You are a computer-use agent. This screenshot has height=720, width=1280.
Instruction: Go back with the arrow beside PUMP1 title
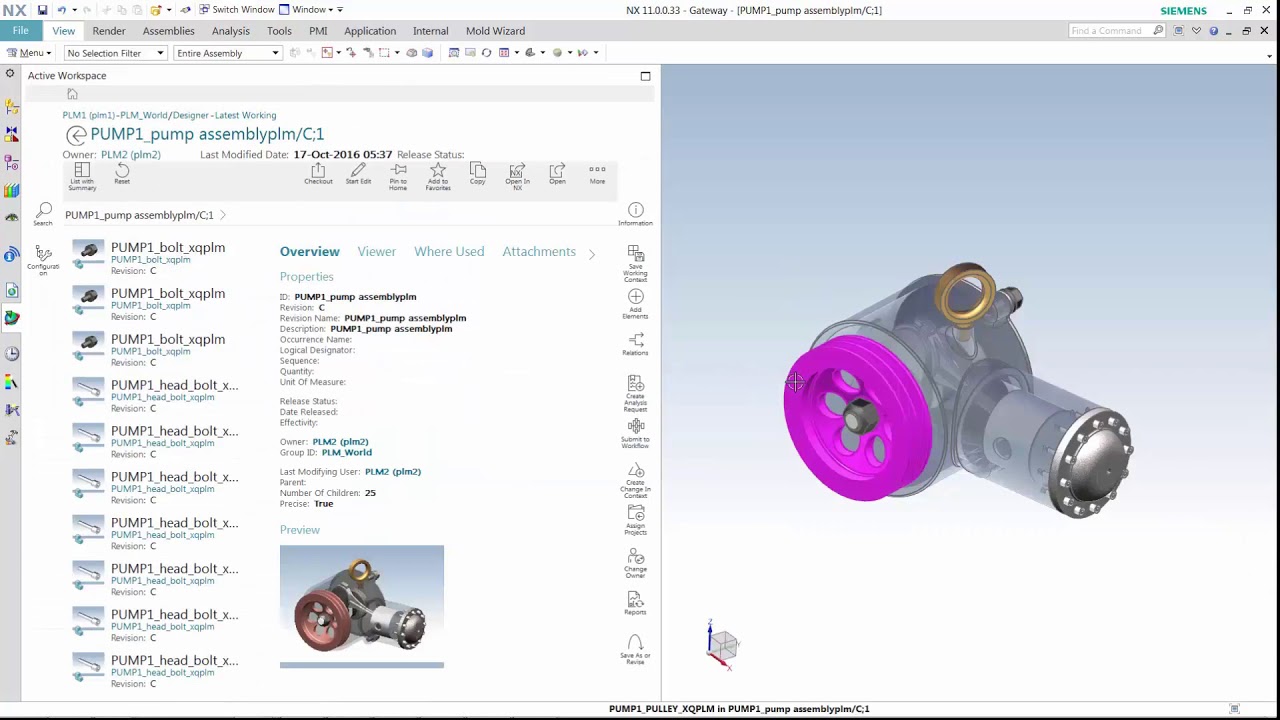tap(76, 135)
